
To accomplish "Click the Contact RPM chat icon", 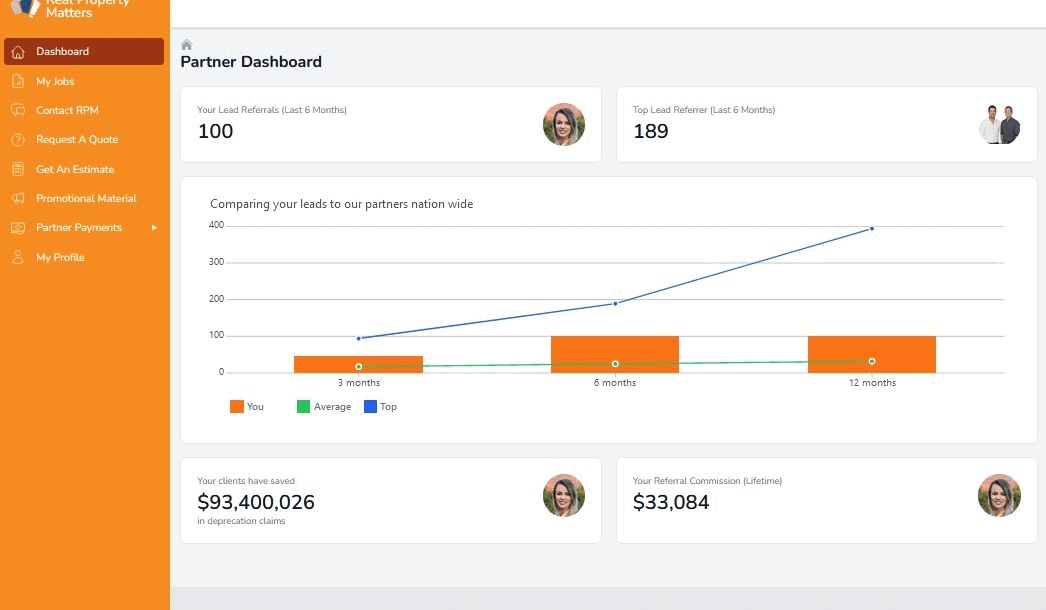I will pos(17,110).
